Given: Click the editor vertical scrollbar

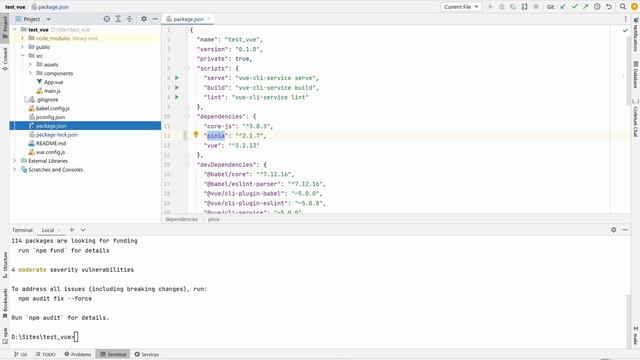Looking at the screenshot, I should pyautogui.click(x=629, y=71).
